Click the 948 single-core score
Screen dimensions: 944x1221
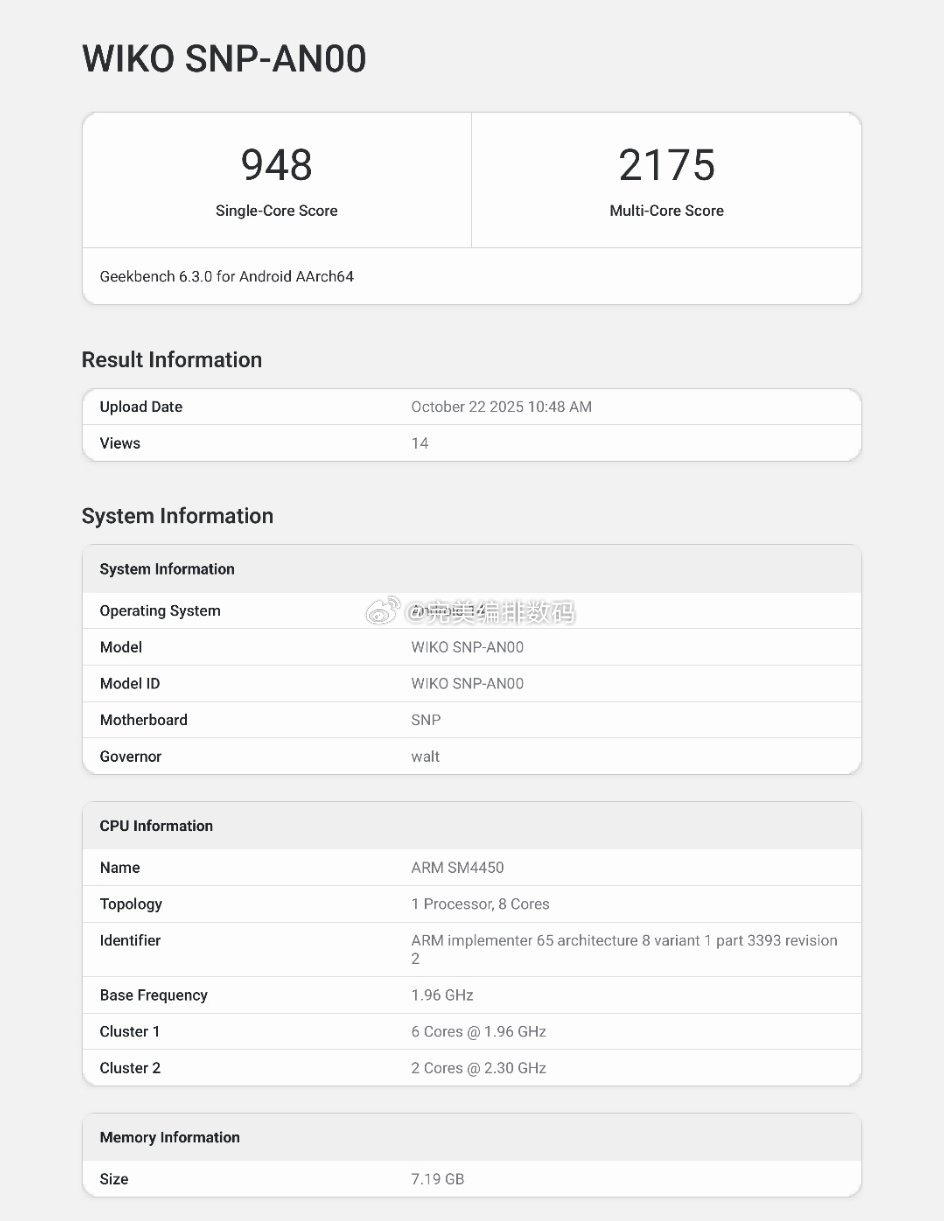[276, 165]
